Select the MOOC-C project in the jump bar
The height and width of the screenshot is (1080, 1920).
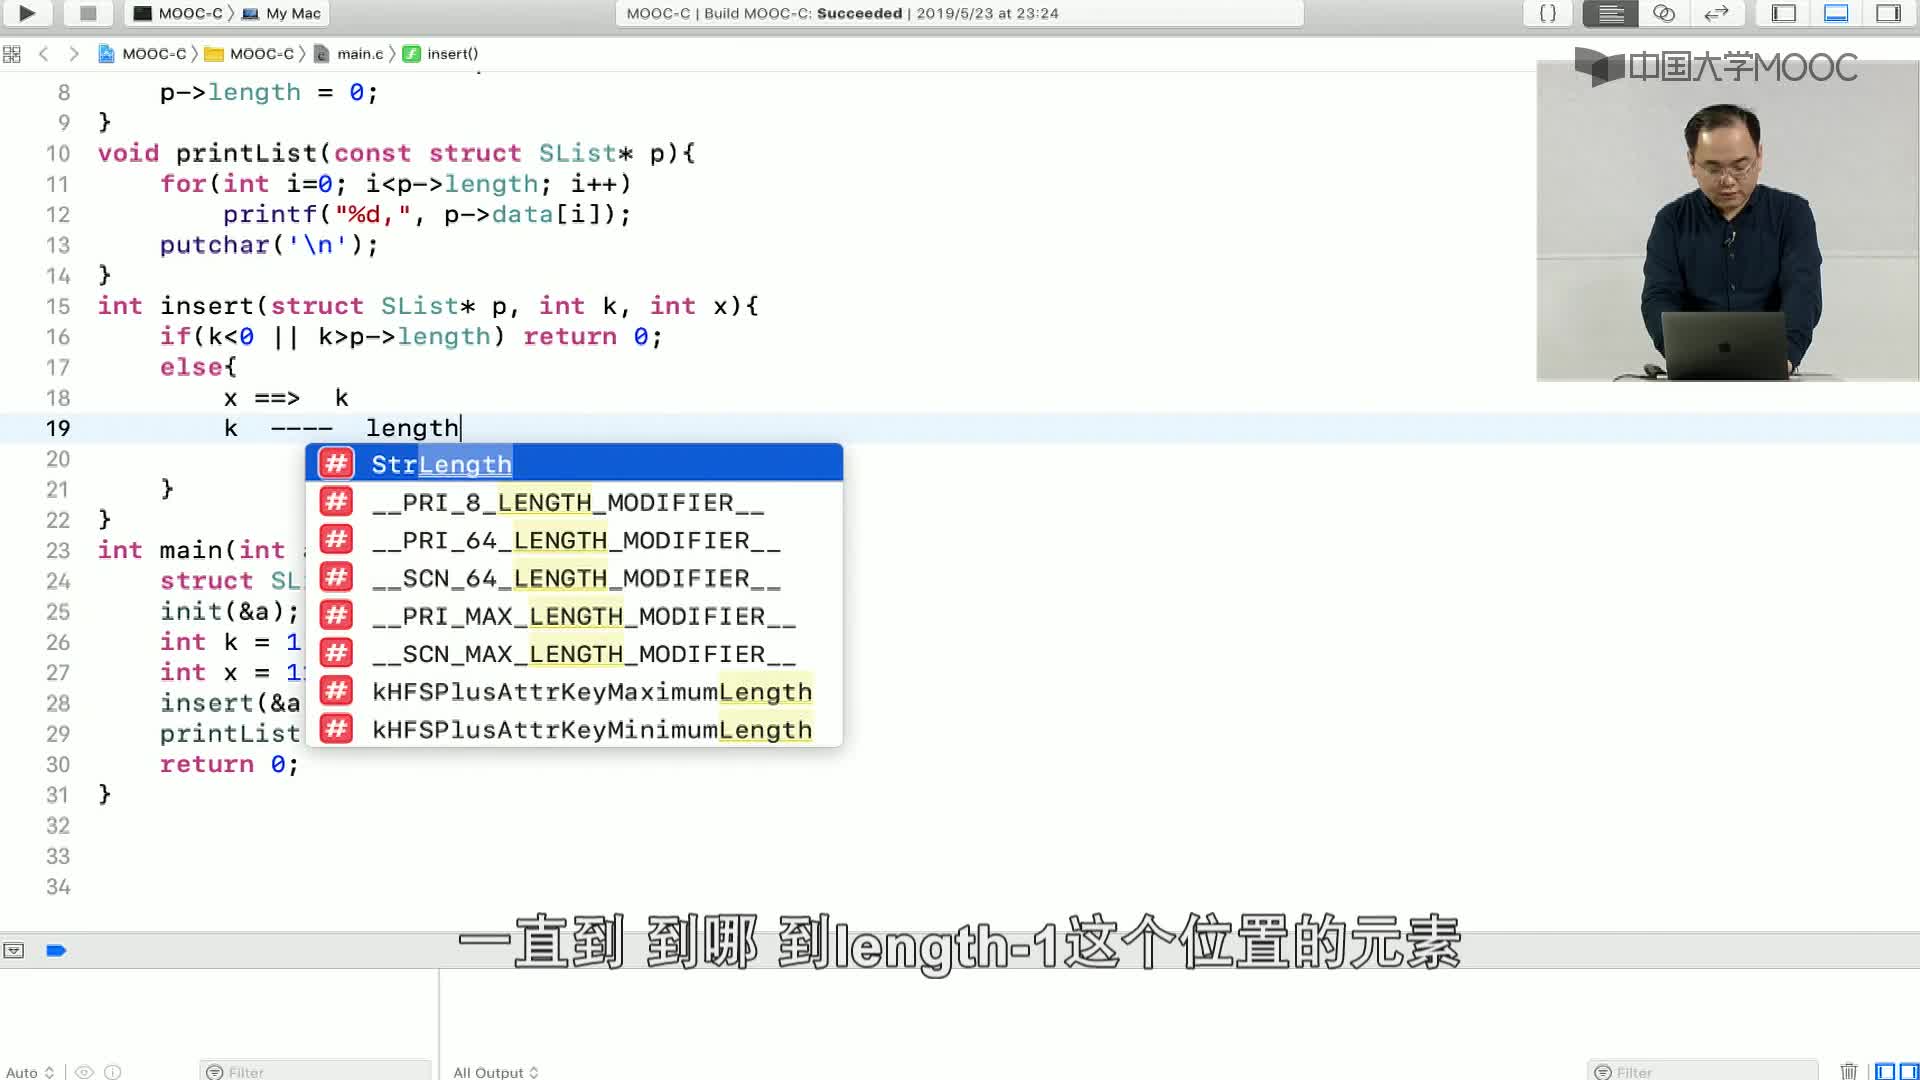point(142,54)
